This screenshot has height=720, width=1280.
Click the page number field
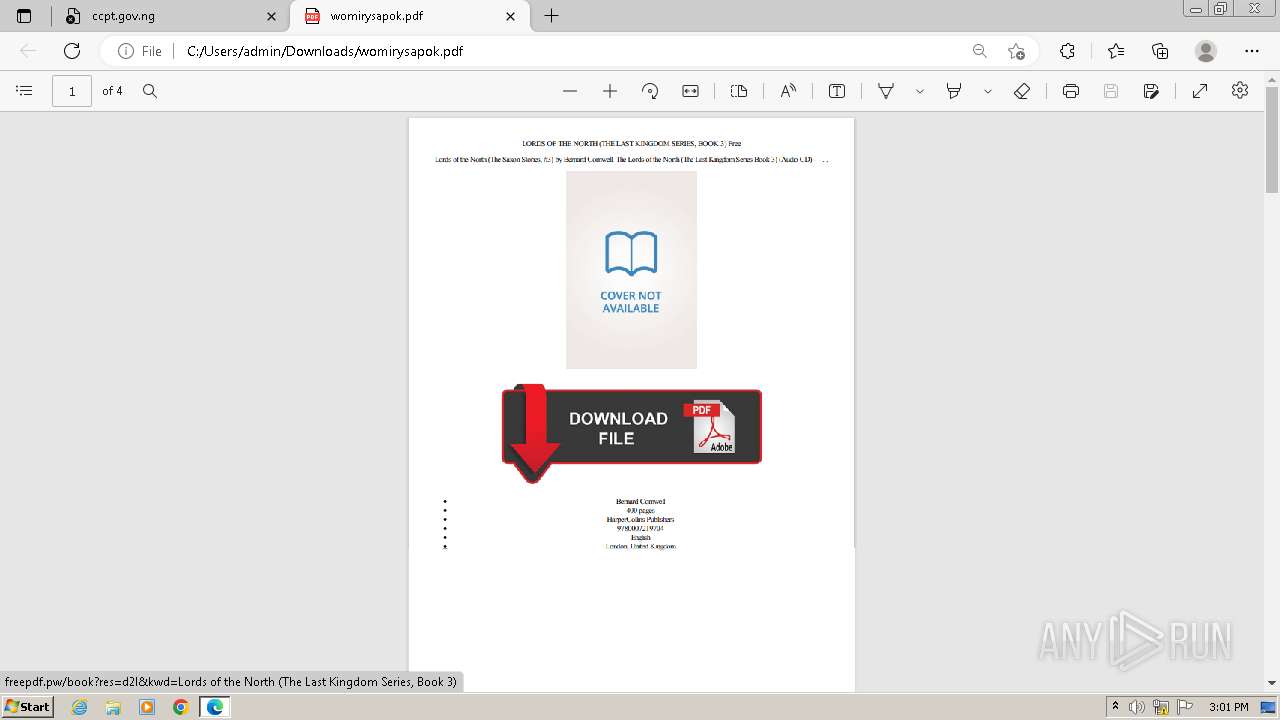(72, 91)
